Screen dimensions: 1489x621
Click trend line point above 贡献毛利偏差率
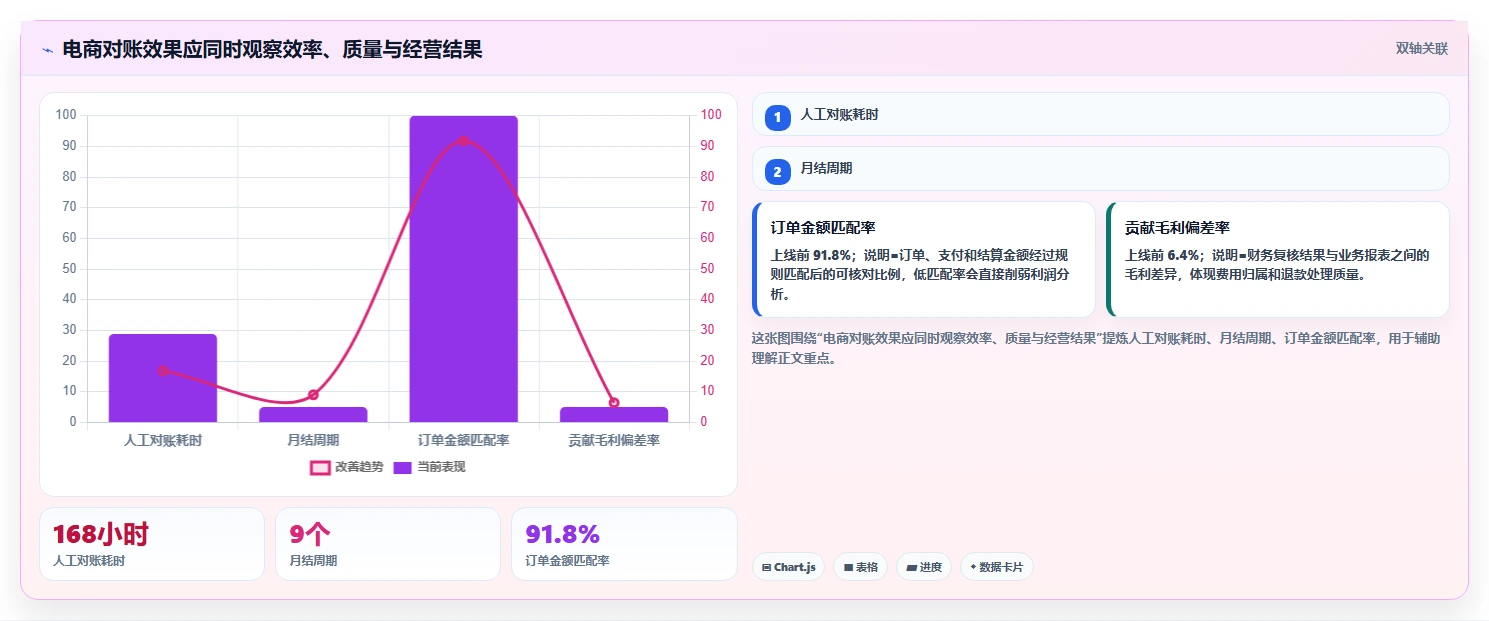[x=614, y=403]
